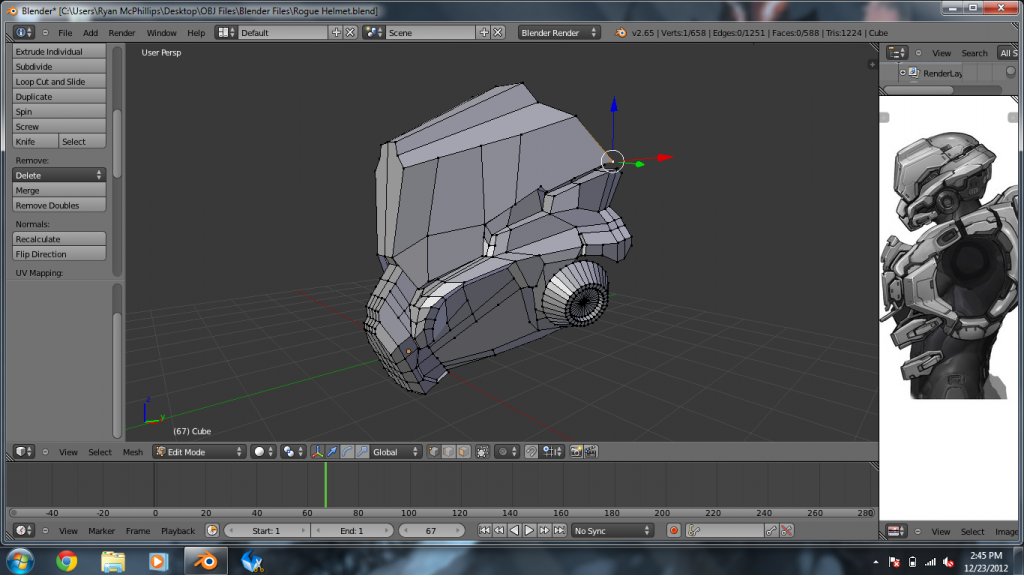
Task: Open the Outliner editor type selector icon
Action: pyautogui.click(x=897, y=53)
